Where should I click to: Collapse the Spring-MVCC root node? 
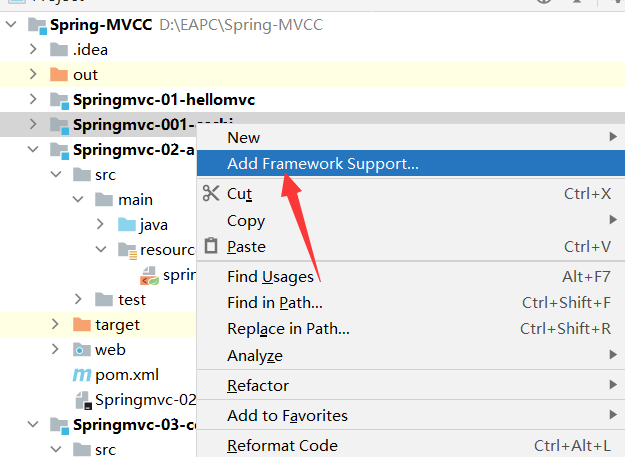pos(11,25)
